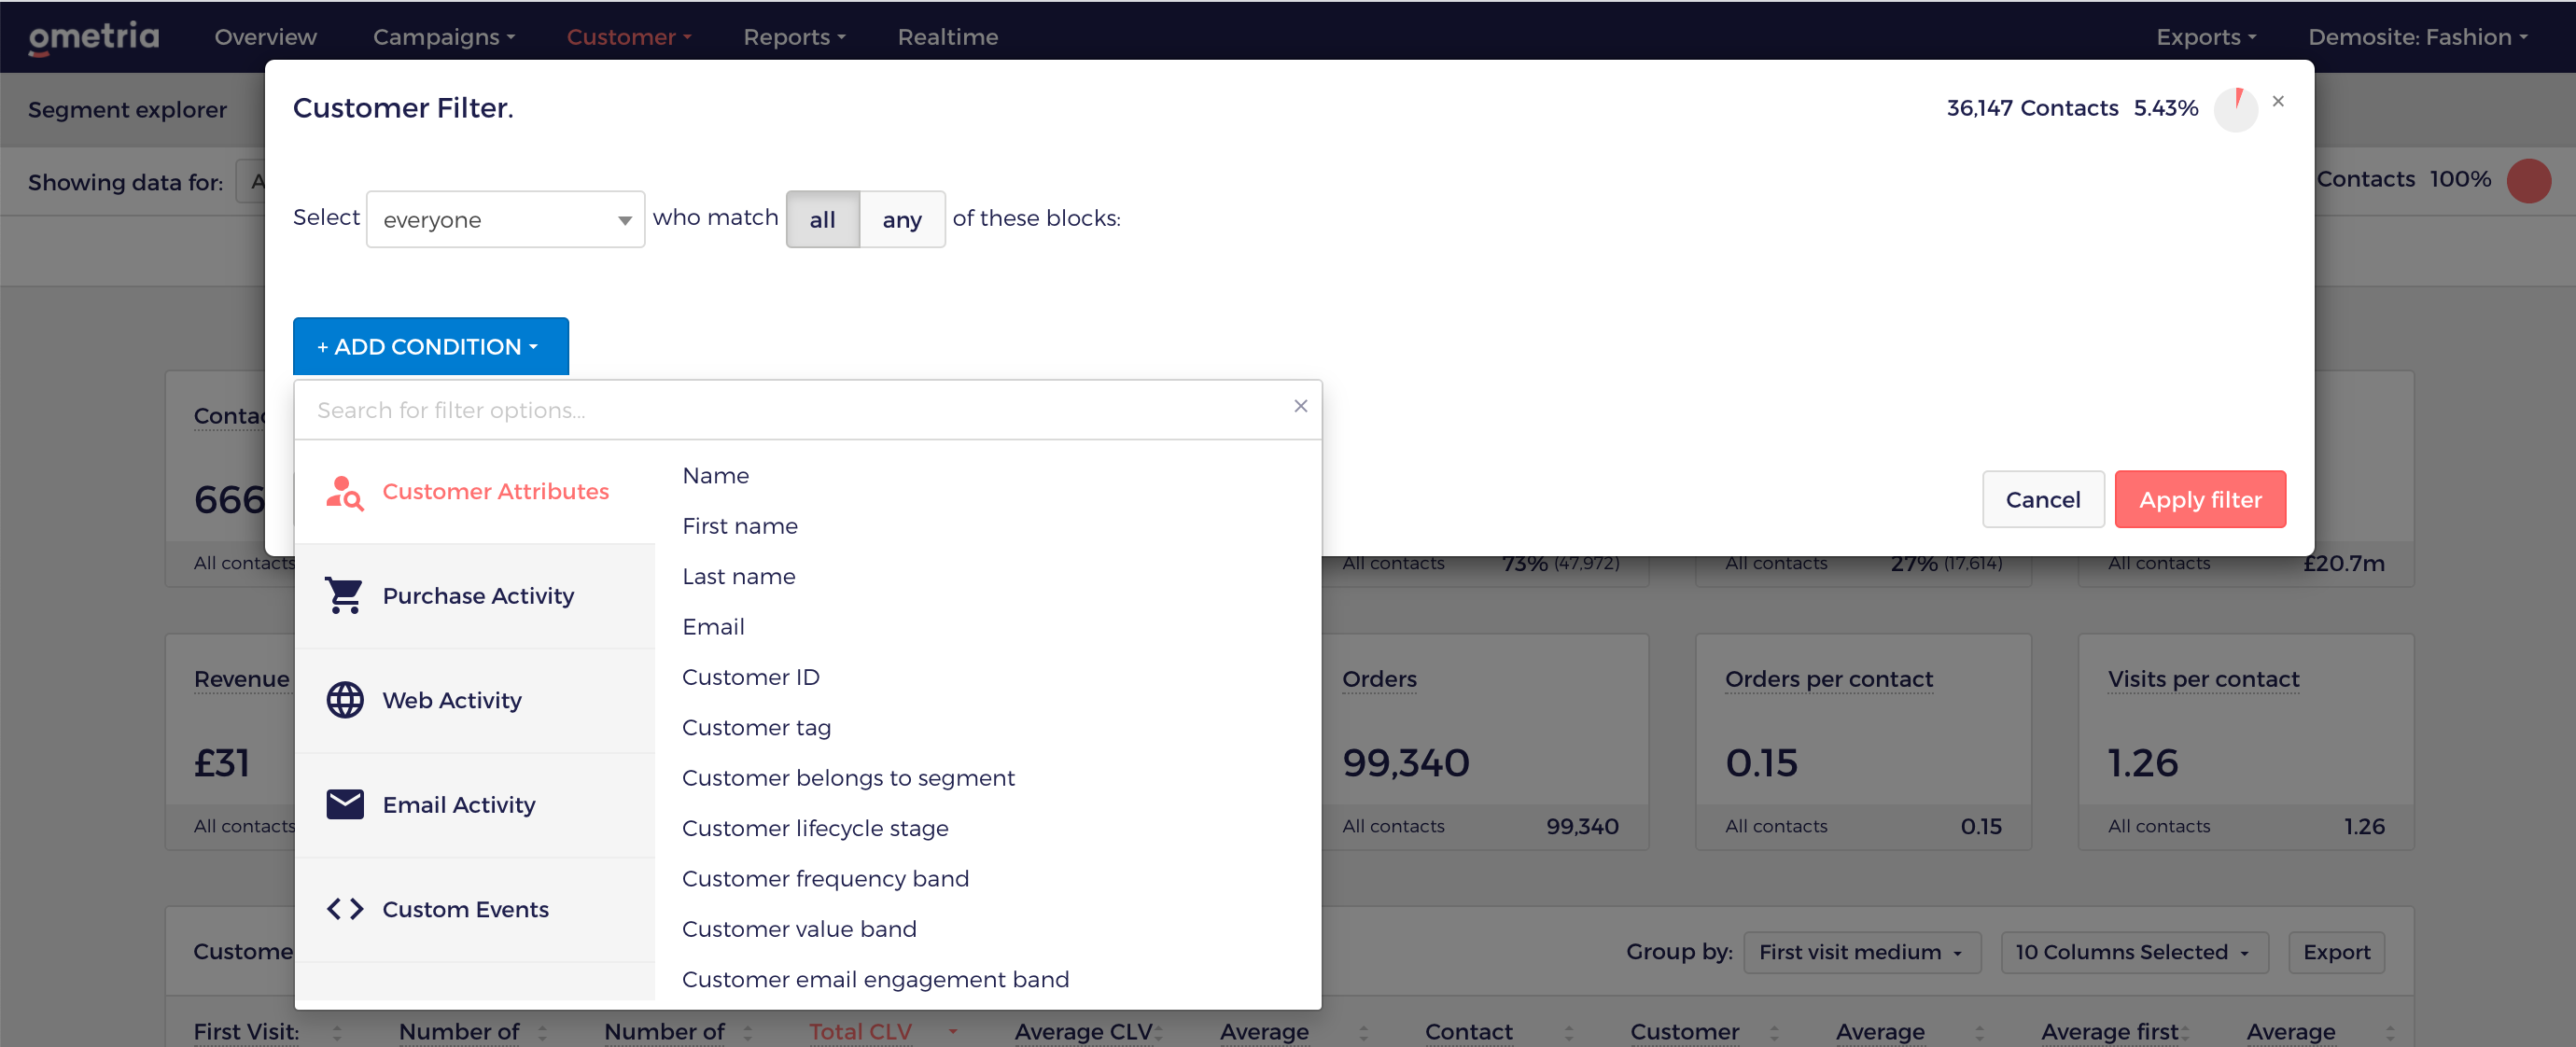The height and width of the screenshot is (1047, 2576).
Task: Open the Customer menu
Action: coord(629,37)
